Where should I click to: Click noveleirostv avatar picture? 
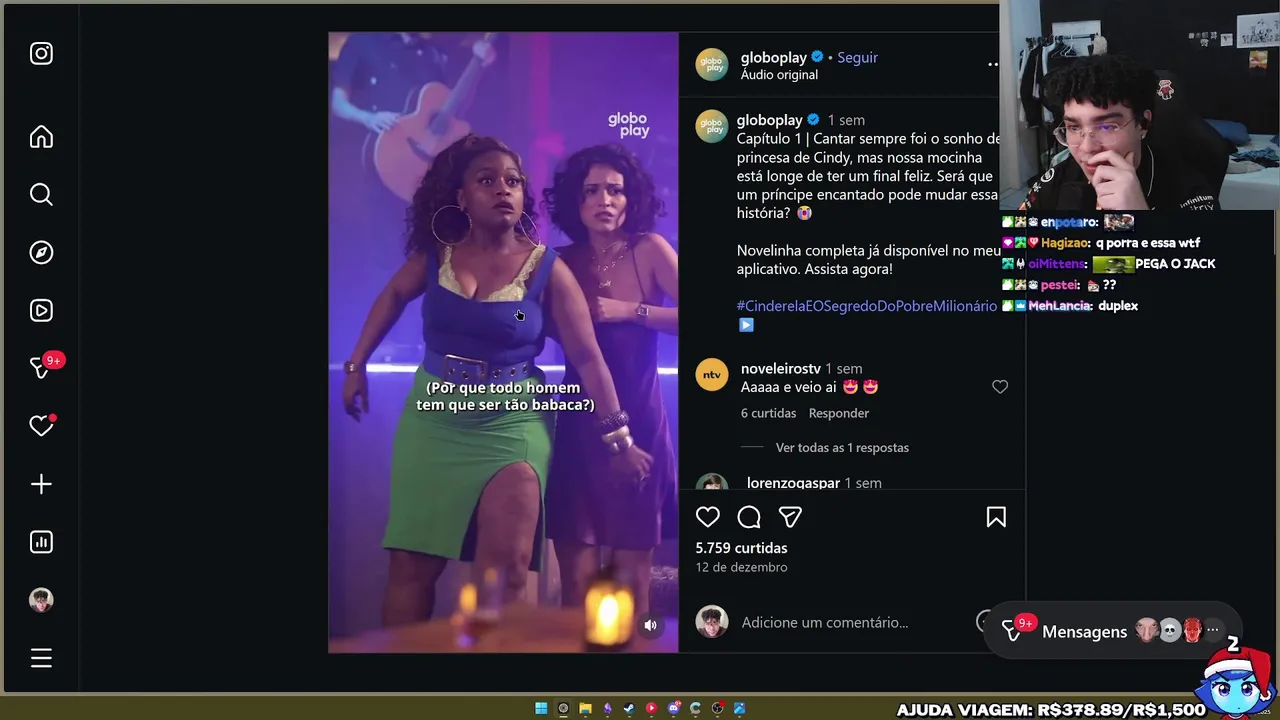pos(712,374)
